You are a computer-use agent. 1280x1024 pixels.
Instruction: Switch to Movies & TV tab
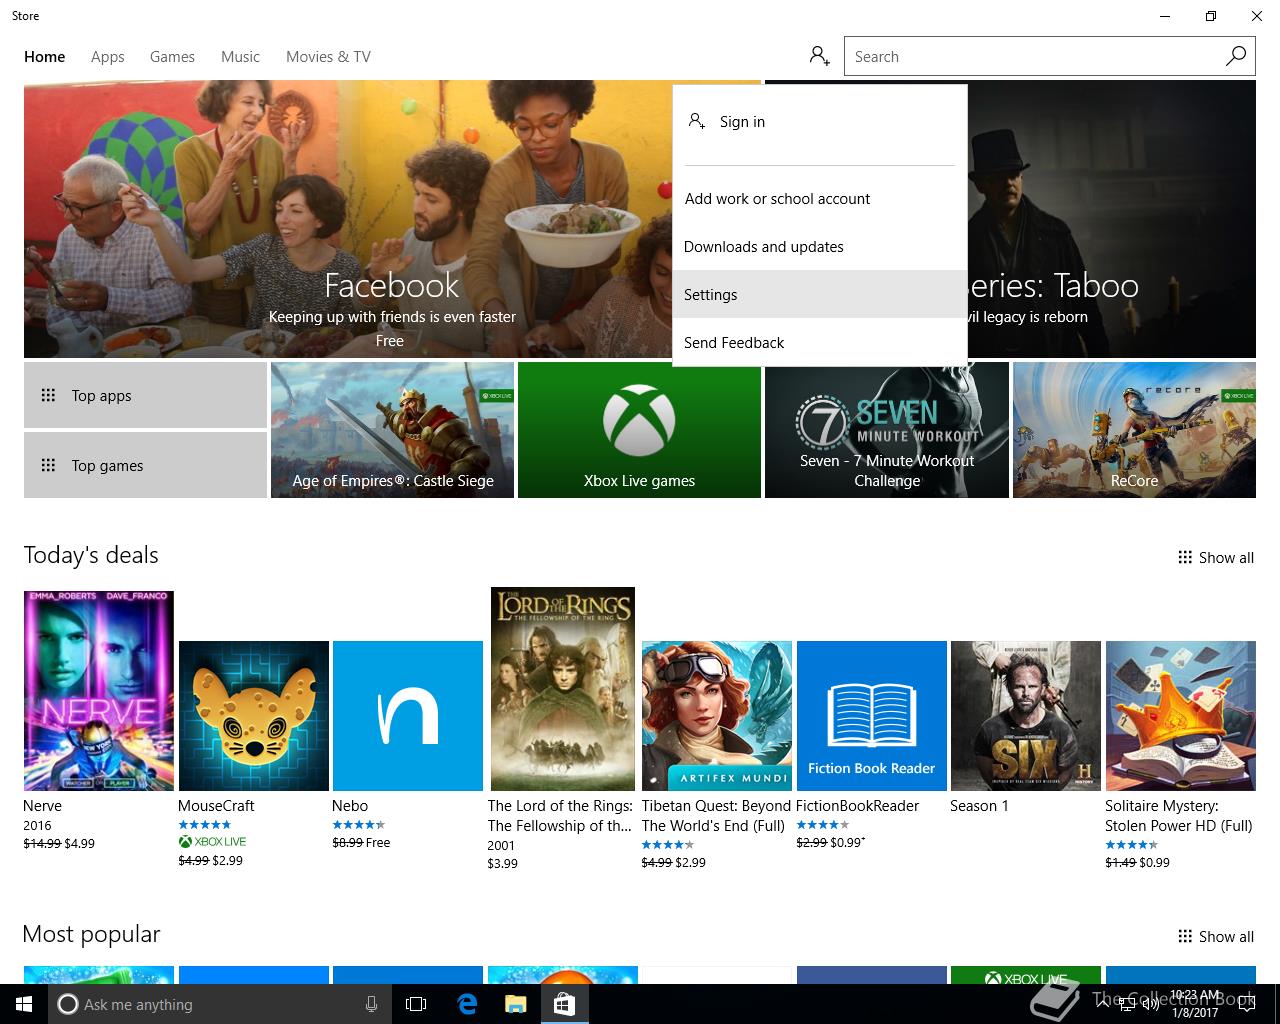[x=328, y=57]
